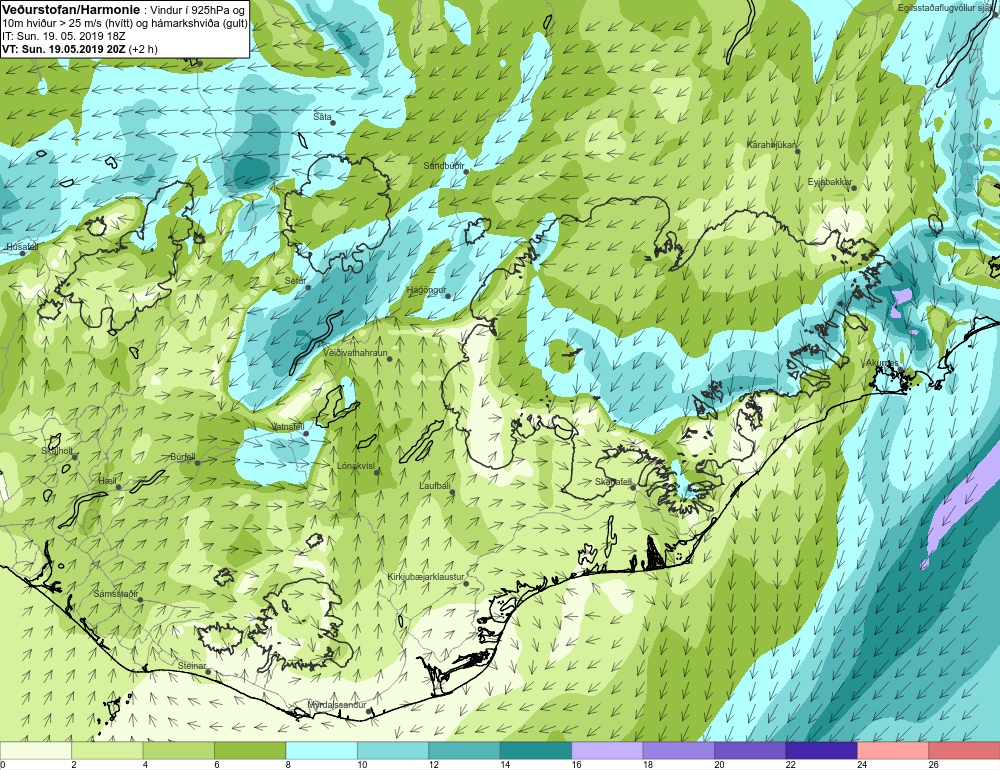Pick the 20–22 m/s violet legend swatch
Viewport: 1000px width, 770px height.
(x=750, y=750)
